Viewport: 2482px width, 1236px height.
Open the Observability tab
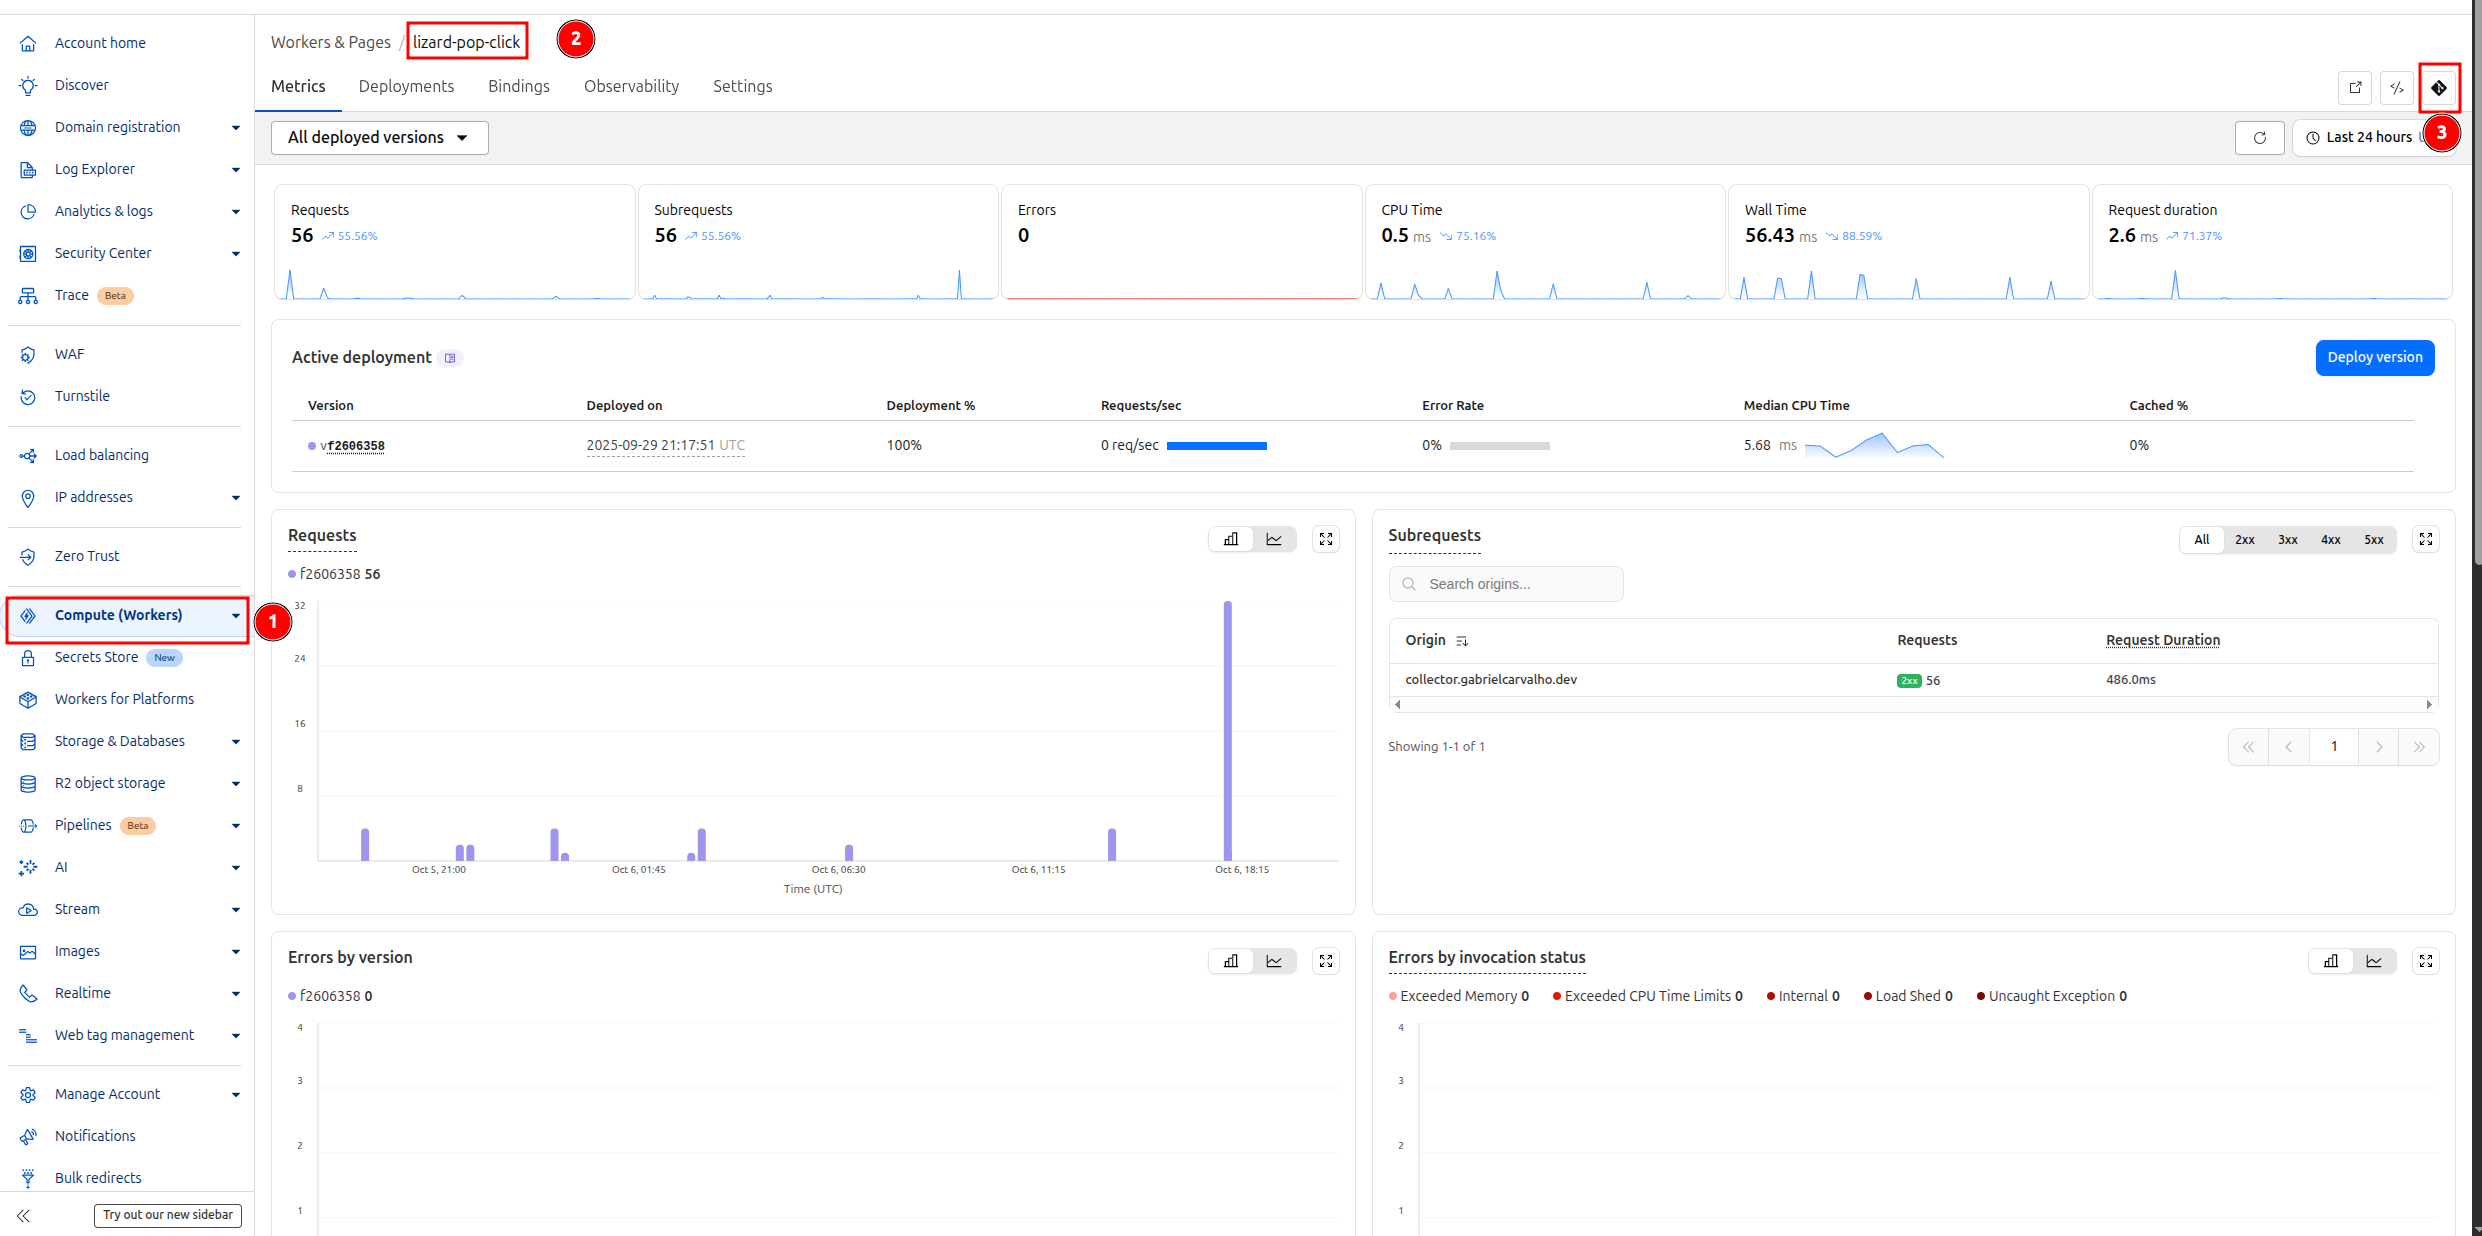631,86
